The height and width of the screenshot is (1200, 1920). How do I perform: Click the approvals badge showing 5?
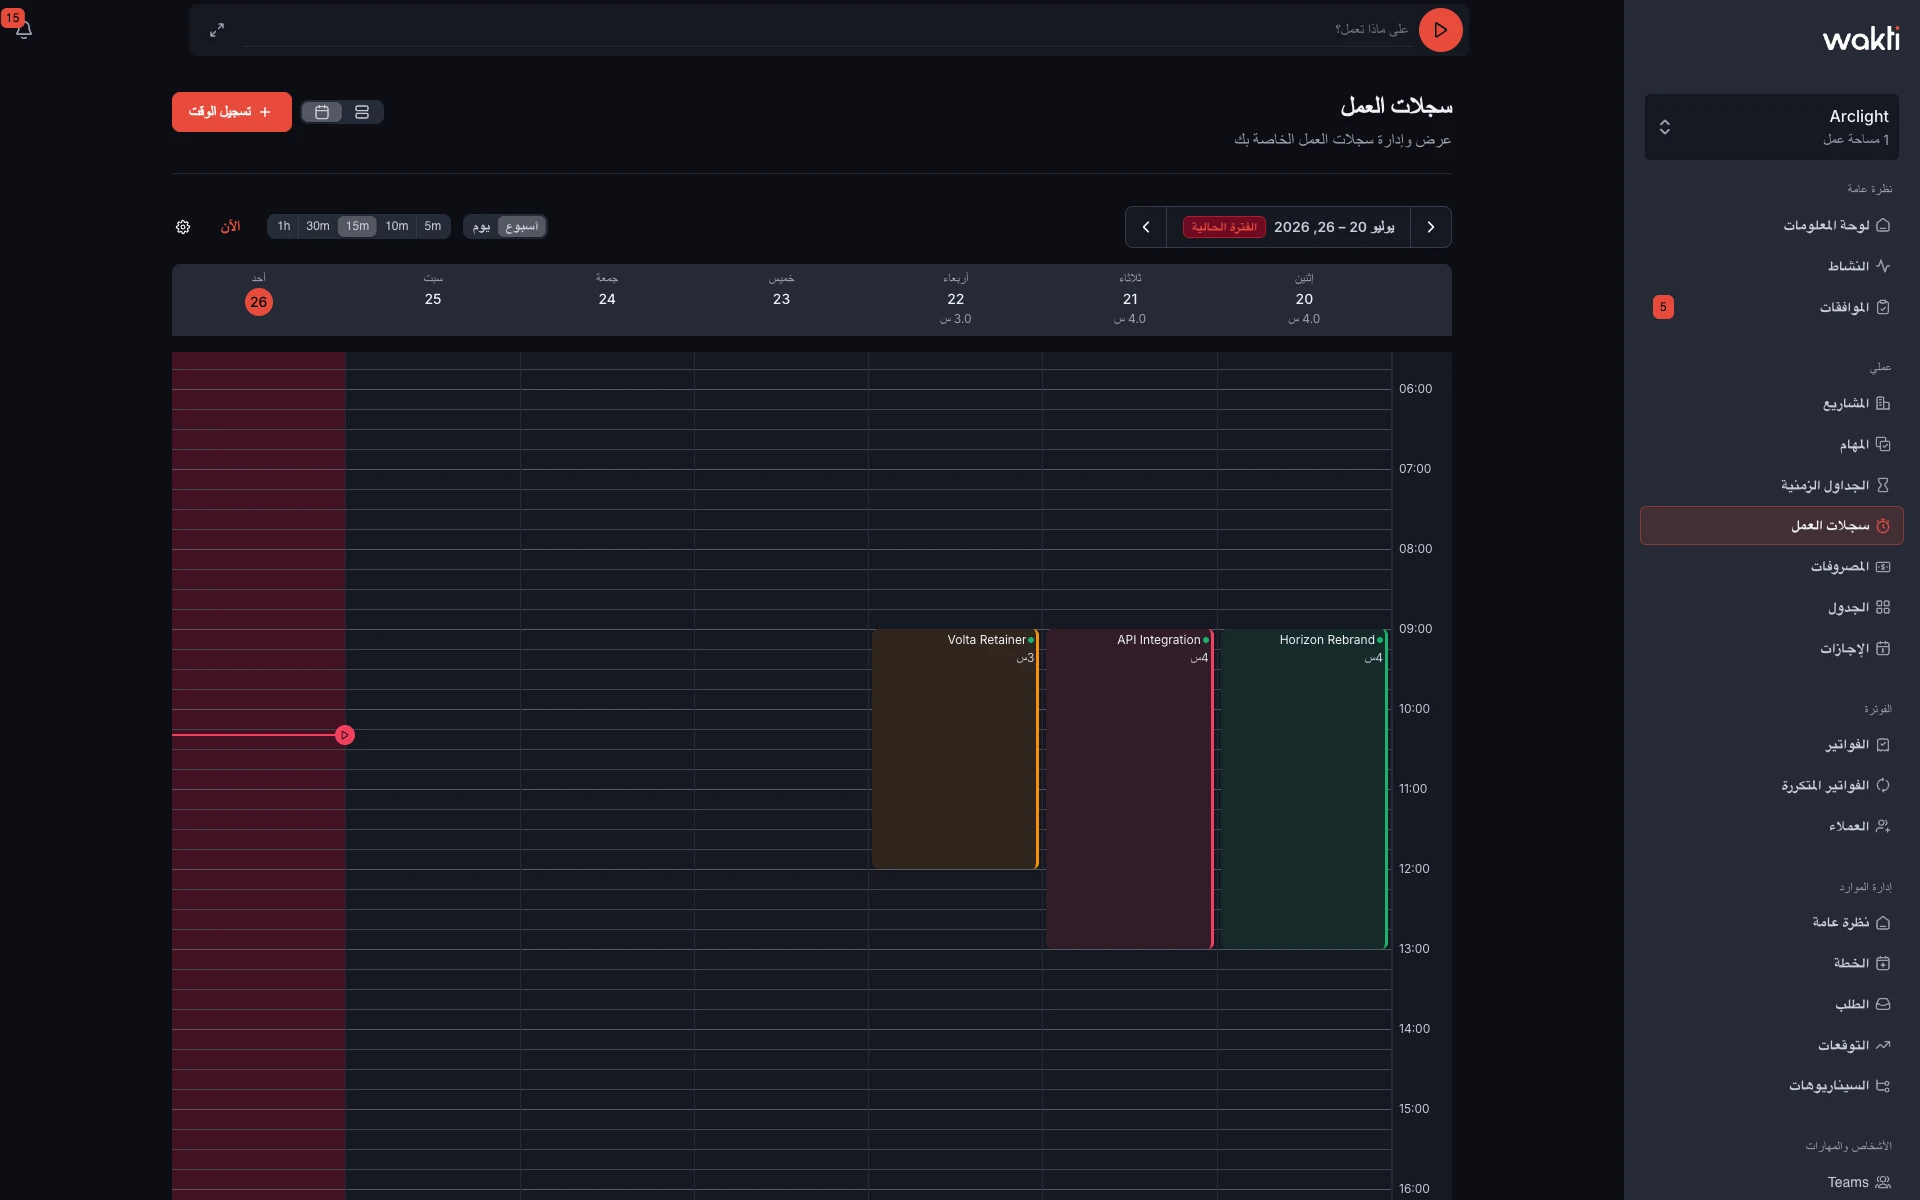click(1663, 307)
